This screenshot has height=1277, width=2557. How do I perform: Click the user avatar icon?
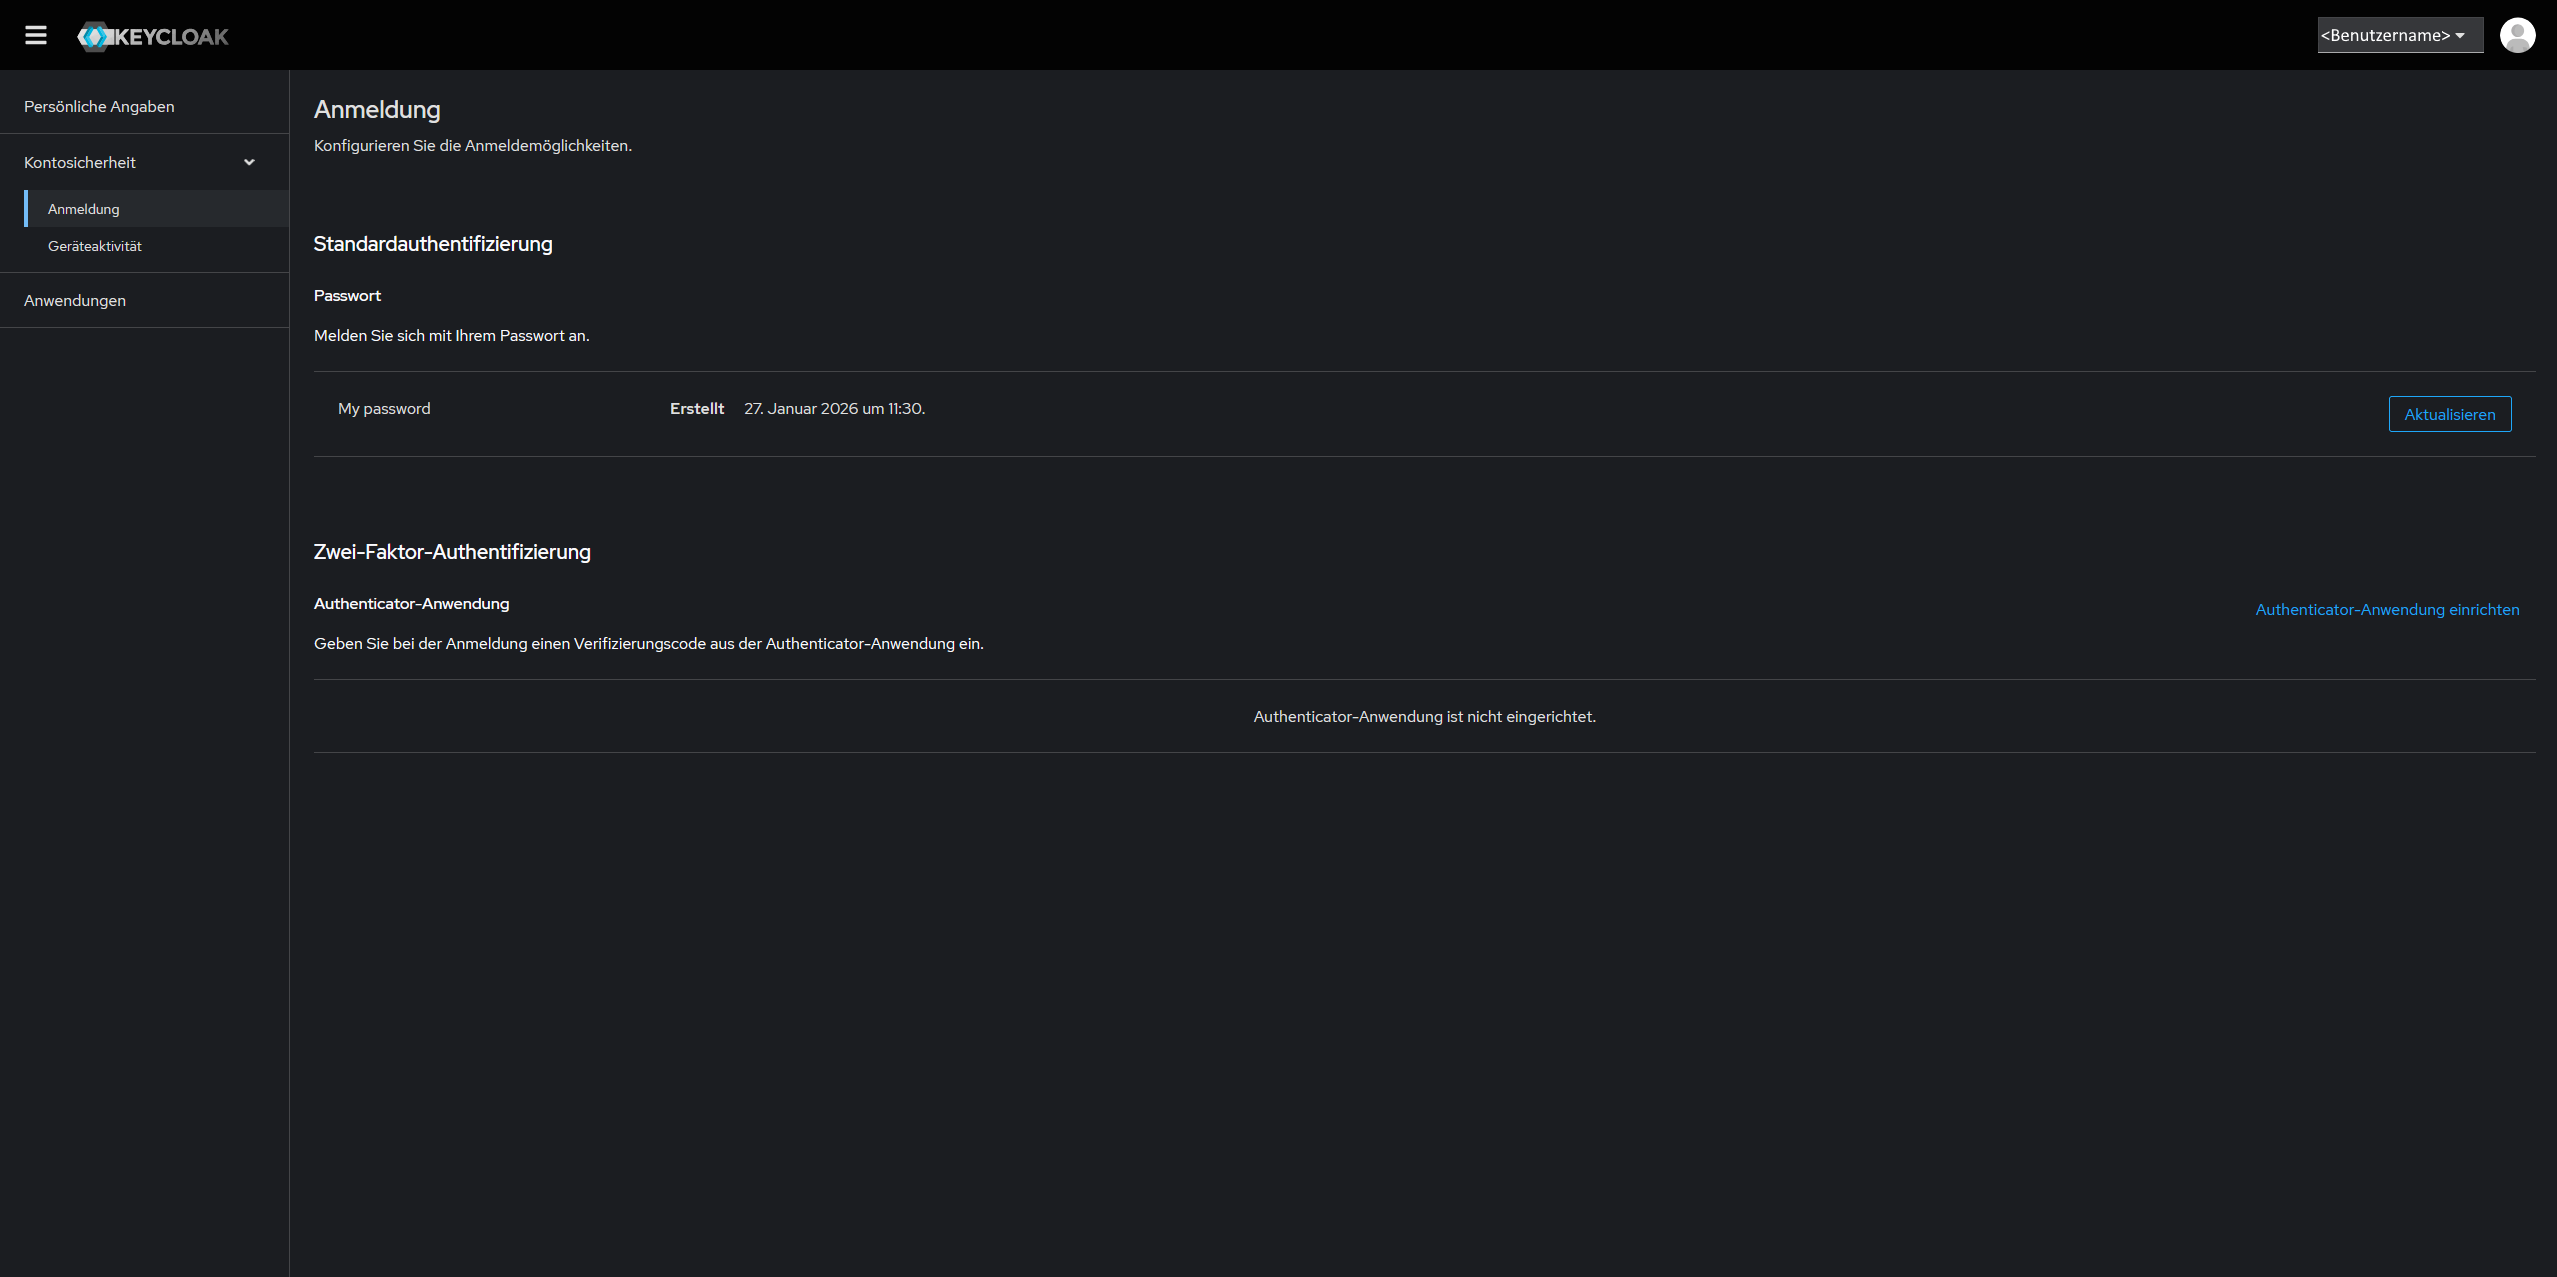(2517, 35)
